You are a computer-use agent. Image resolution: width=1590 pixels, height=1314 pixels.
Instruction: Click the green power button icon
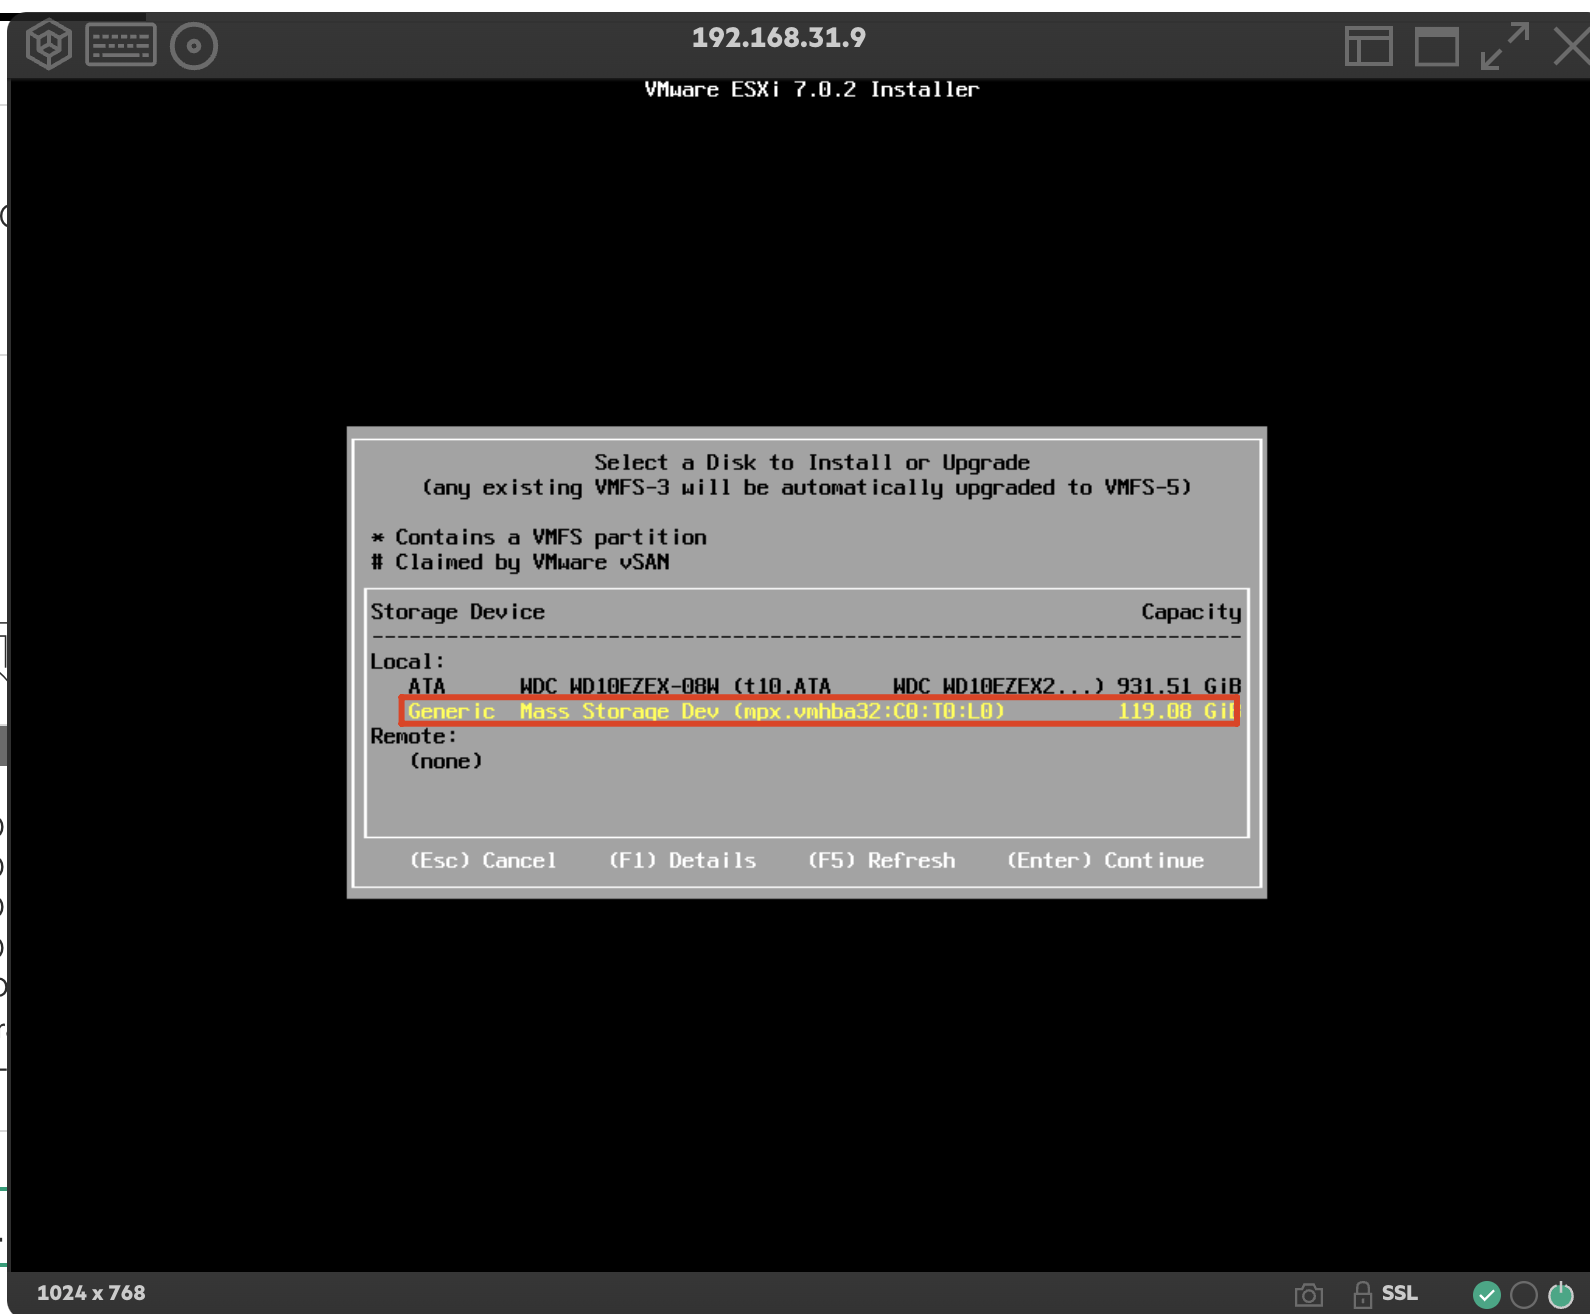[x=1561, y=1295]
